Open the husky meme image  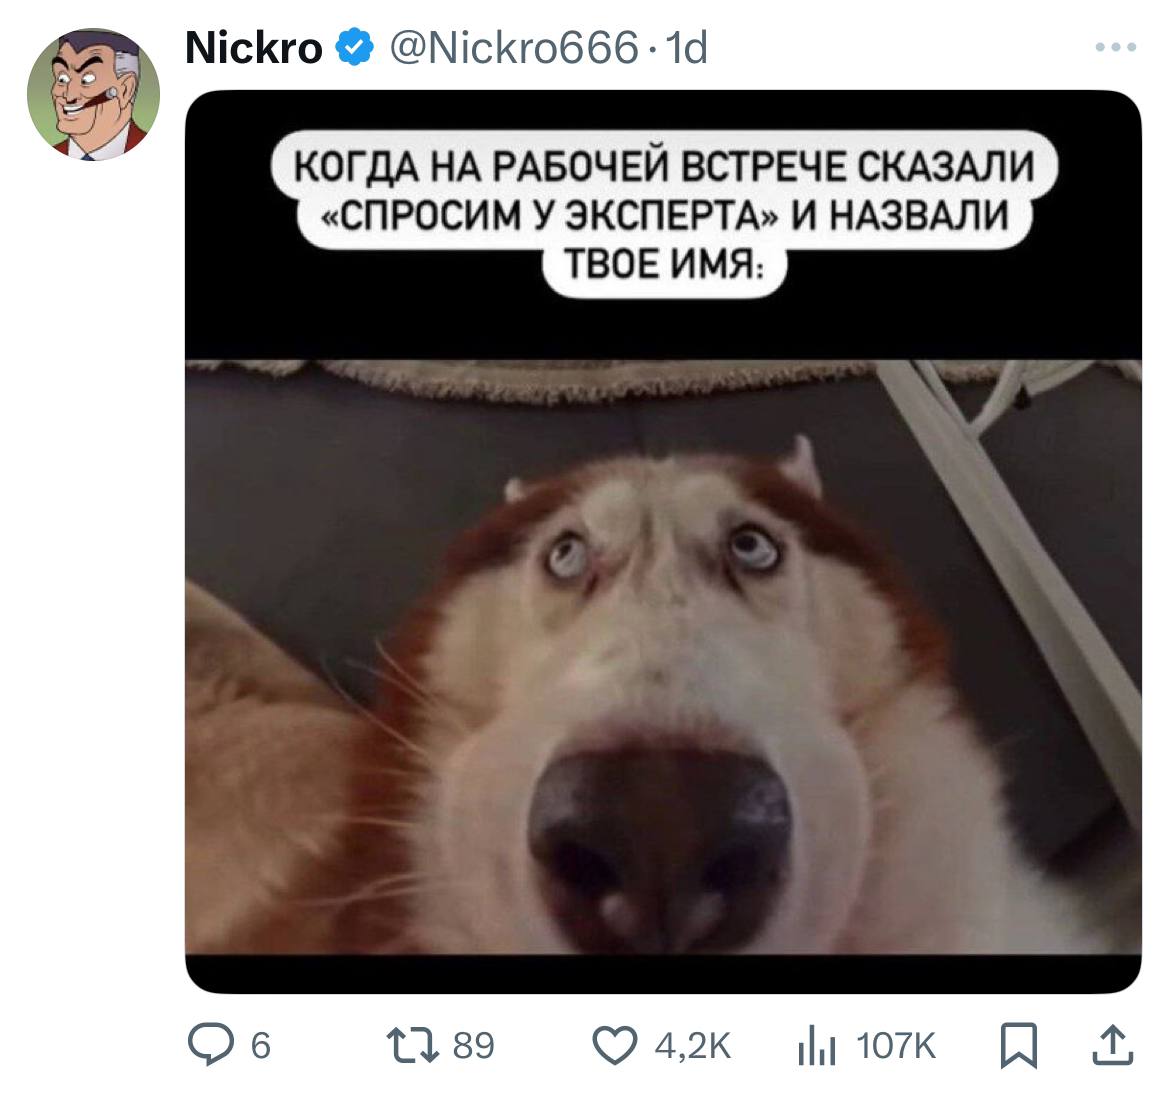pyautogui.click(x=663, y=542)
